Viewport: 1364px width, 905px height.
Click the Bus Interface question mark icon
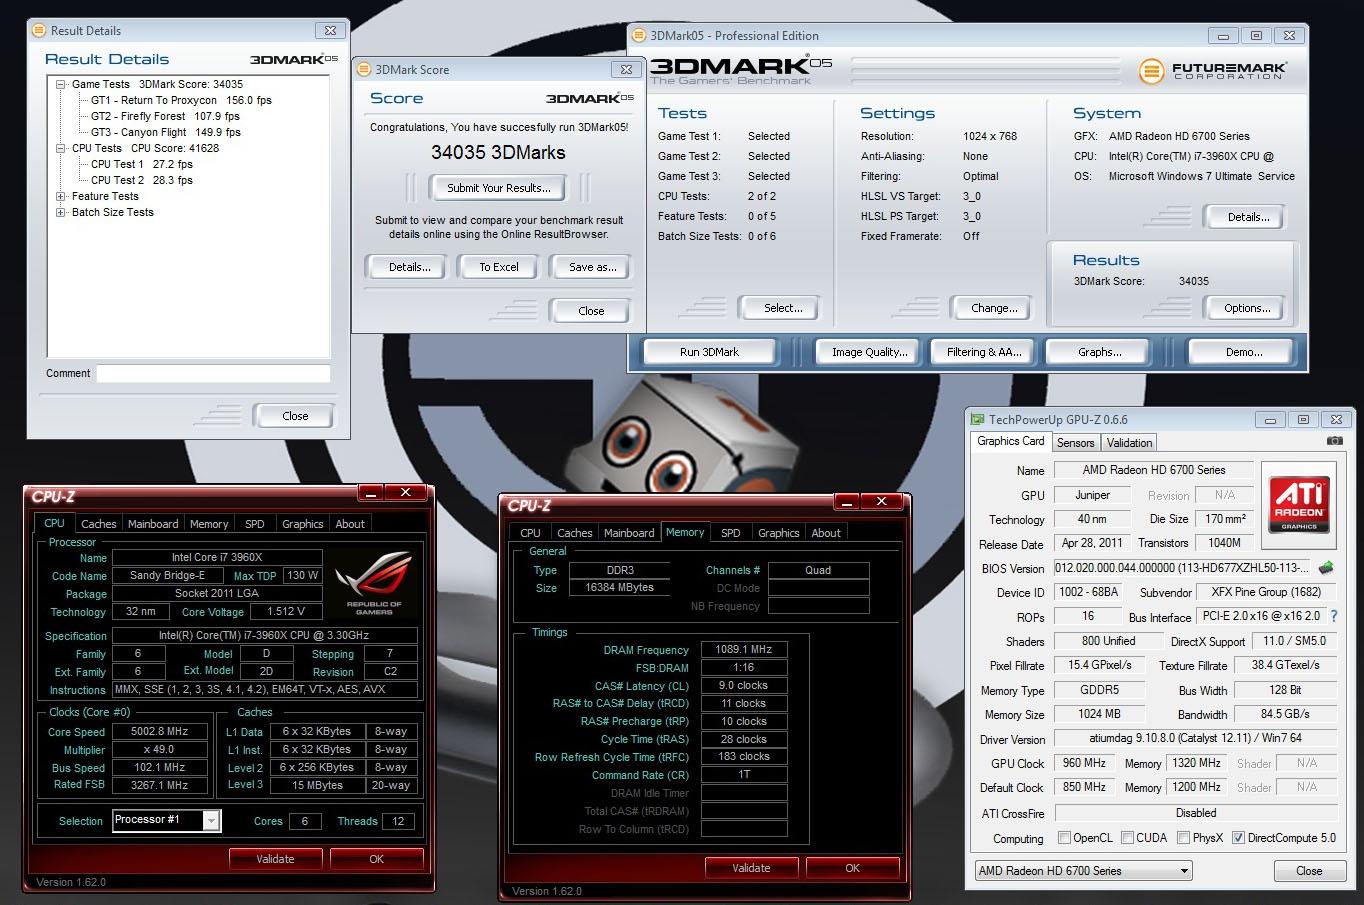pos(1333,617)
